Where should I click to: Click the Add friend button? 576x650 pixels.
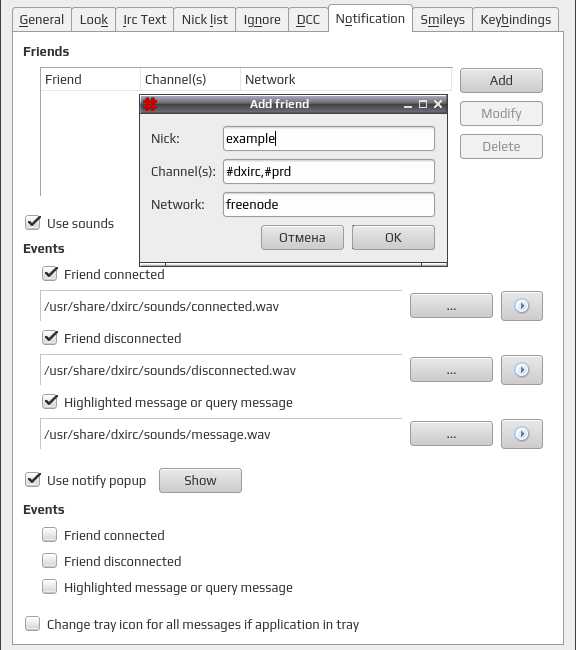coord(501,80)
